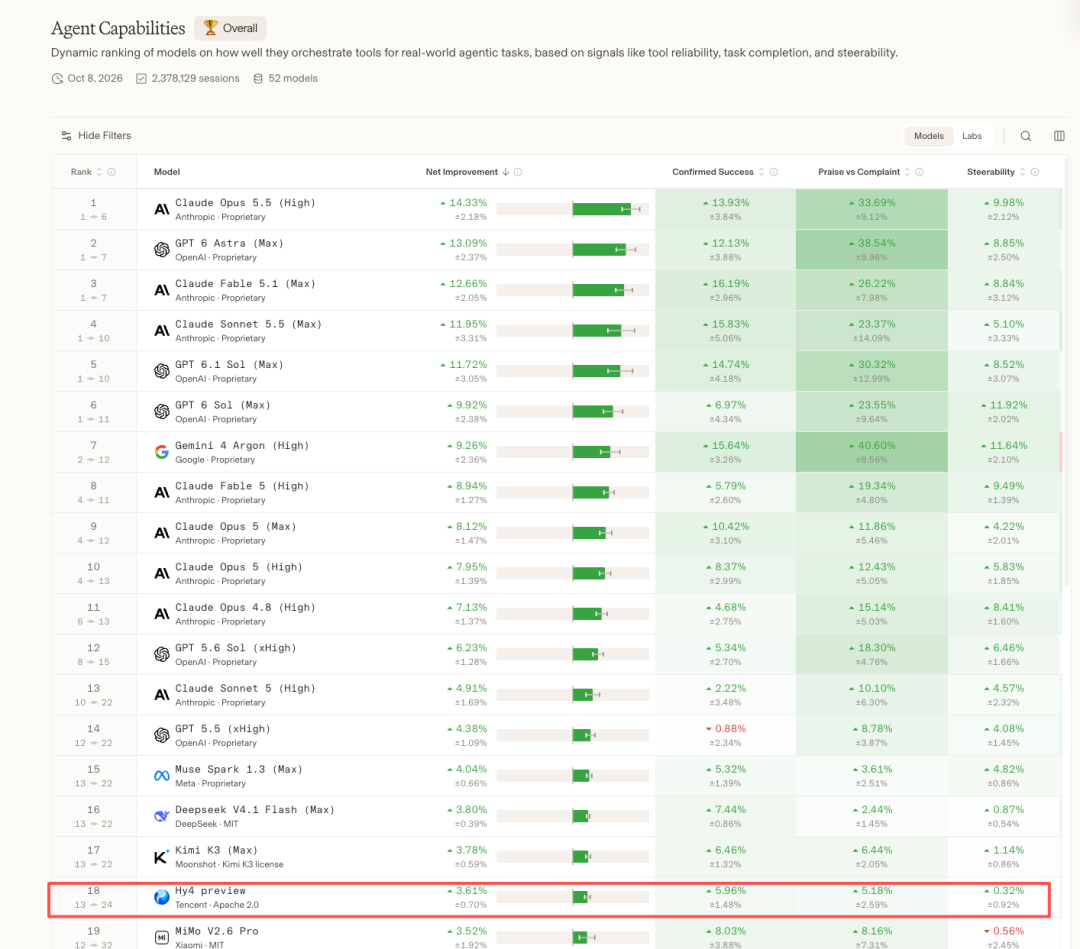Click the Model column header
Image resolution: width=1080 pixels, height=949 pixels.
167,172
